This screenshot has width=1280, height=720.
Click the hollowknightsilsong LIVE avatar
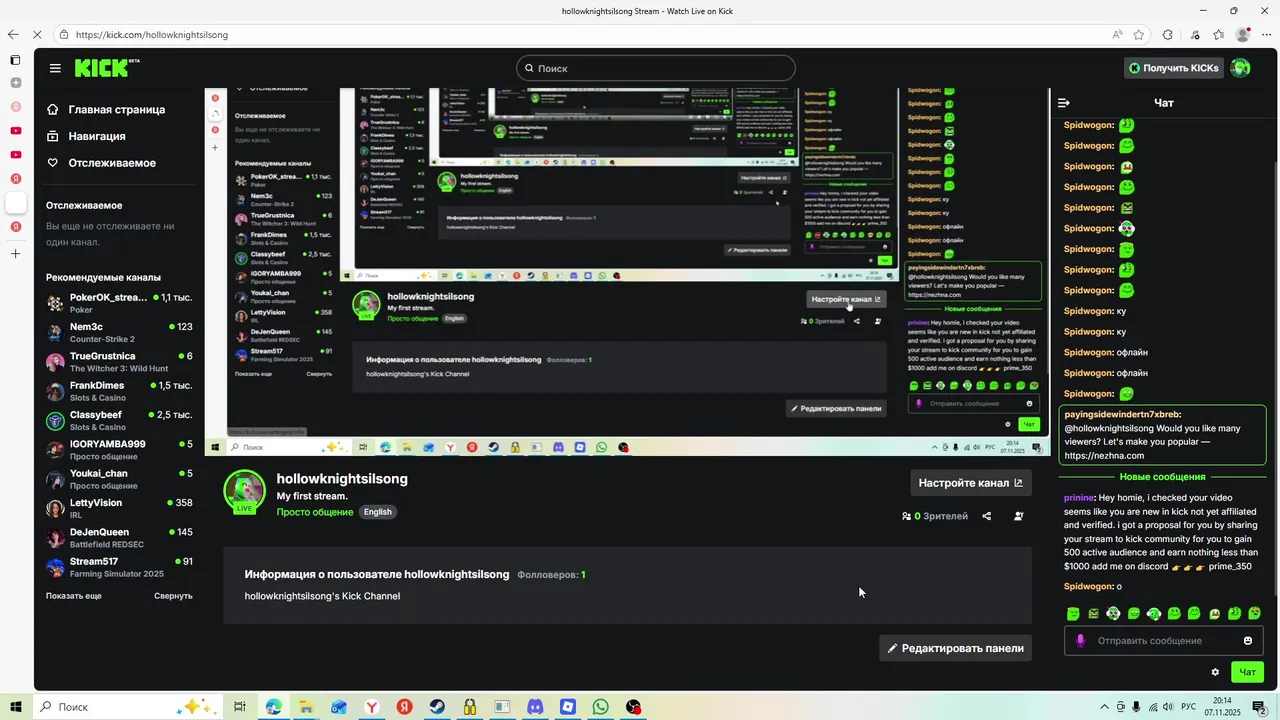click(244, 492)
